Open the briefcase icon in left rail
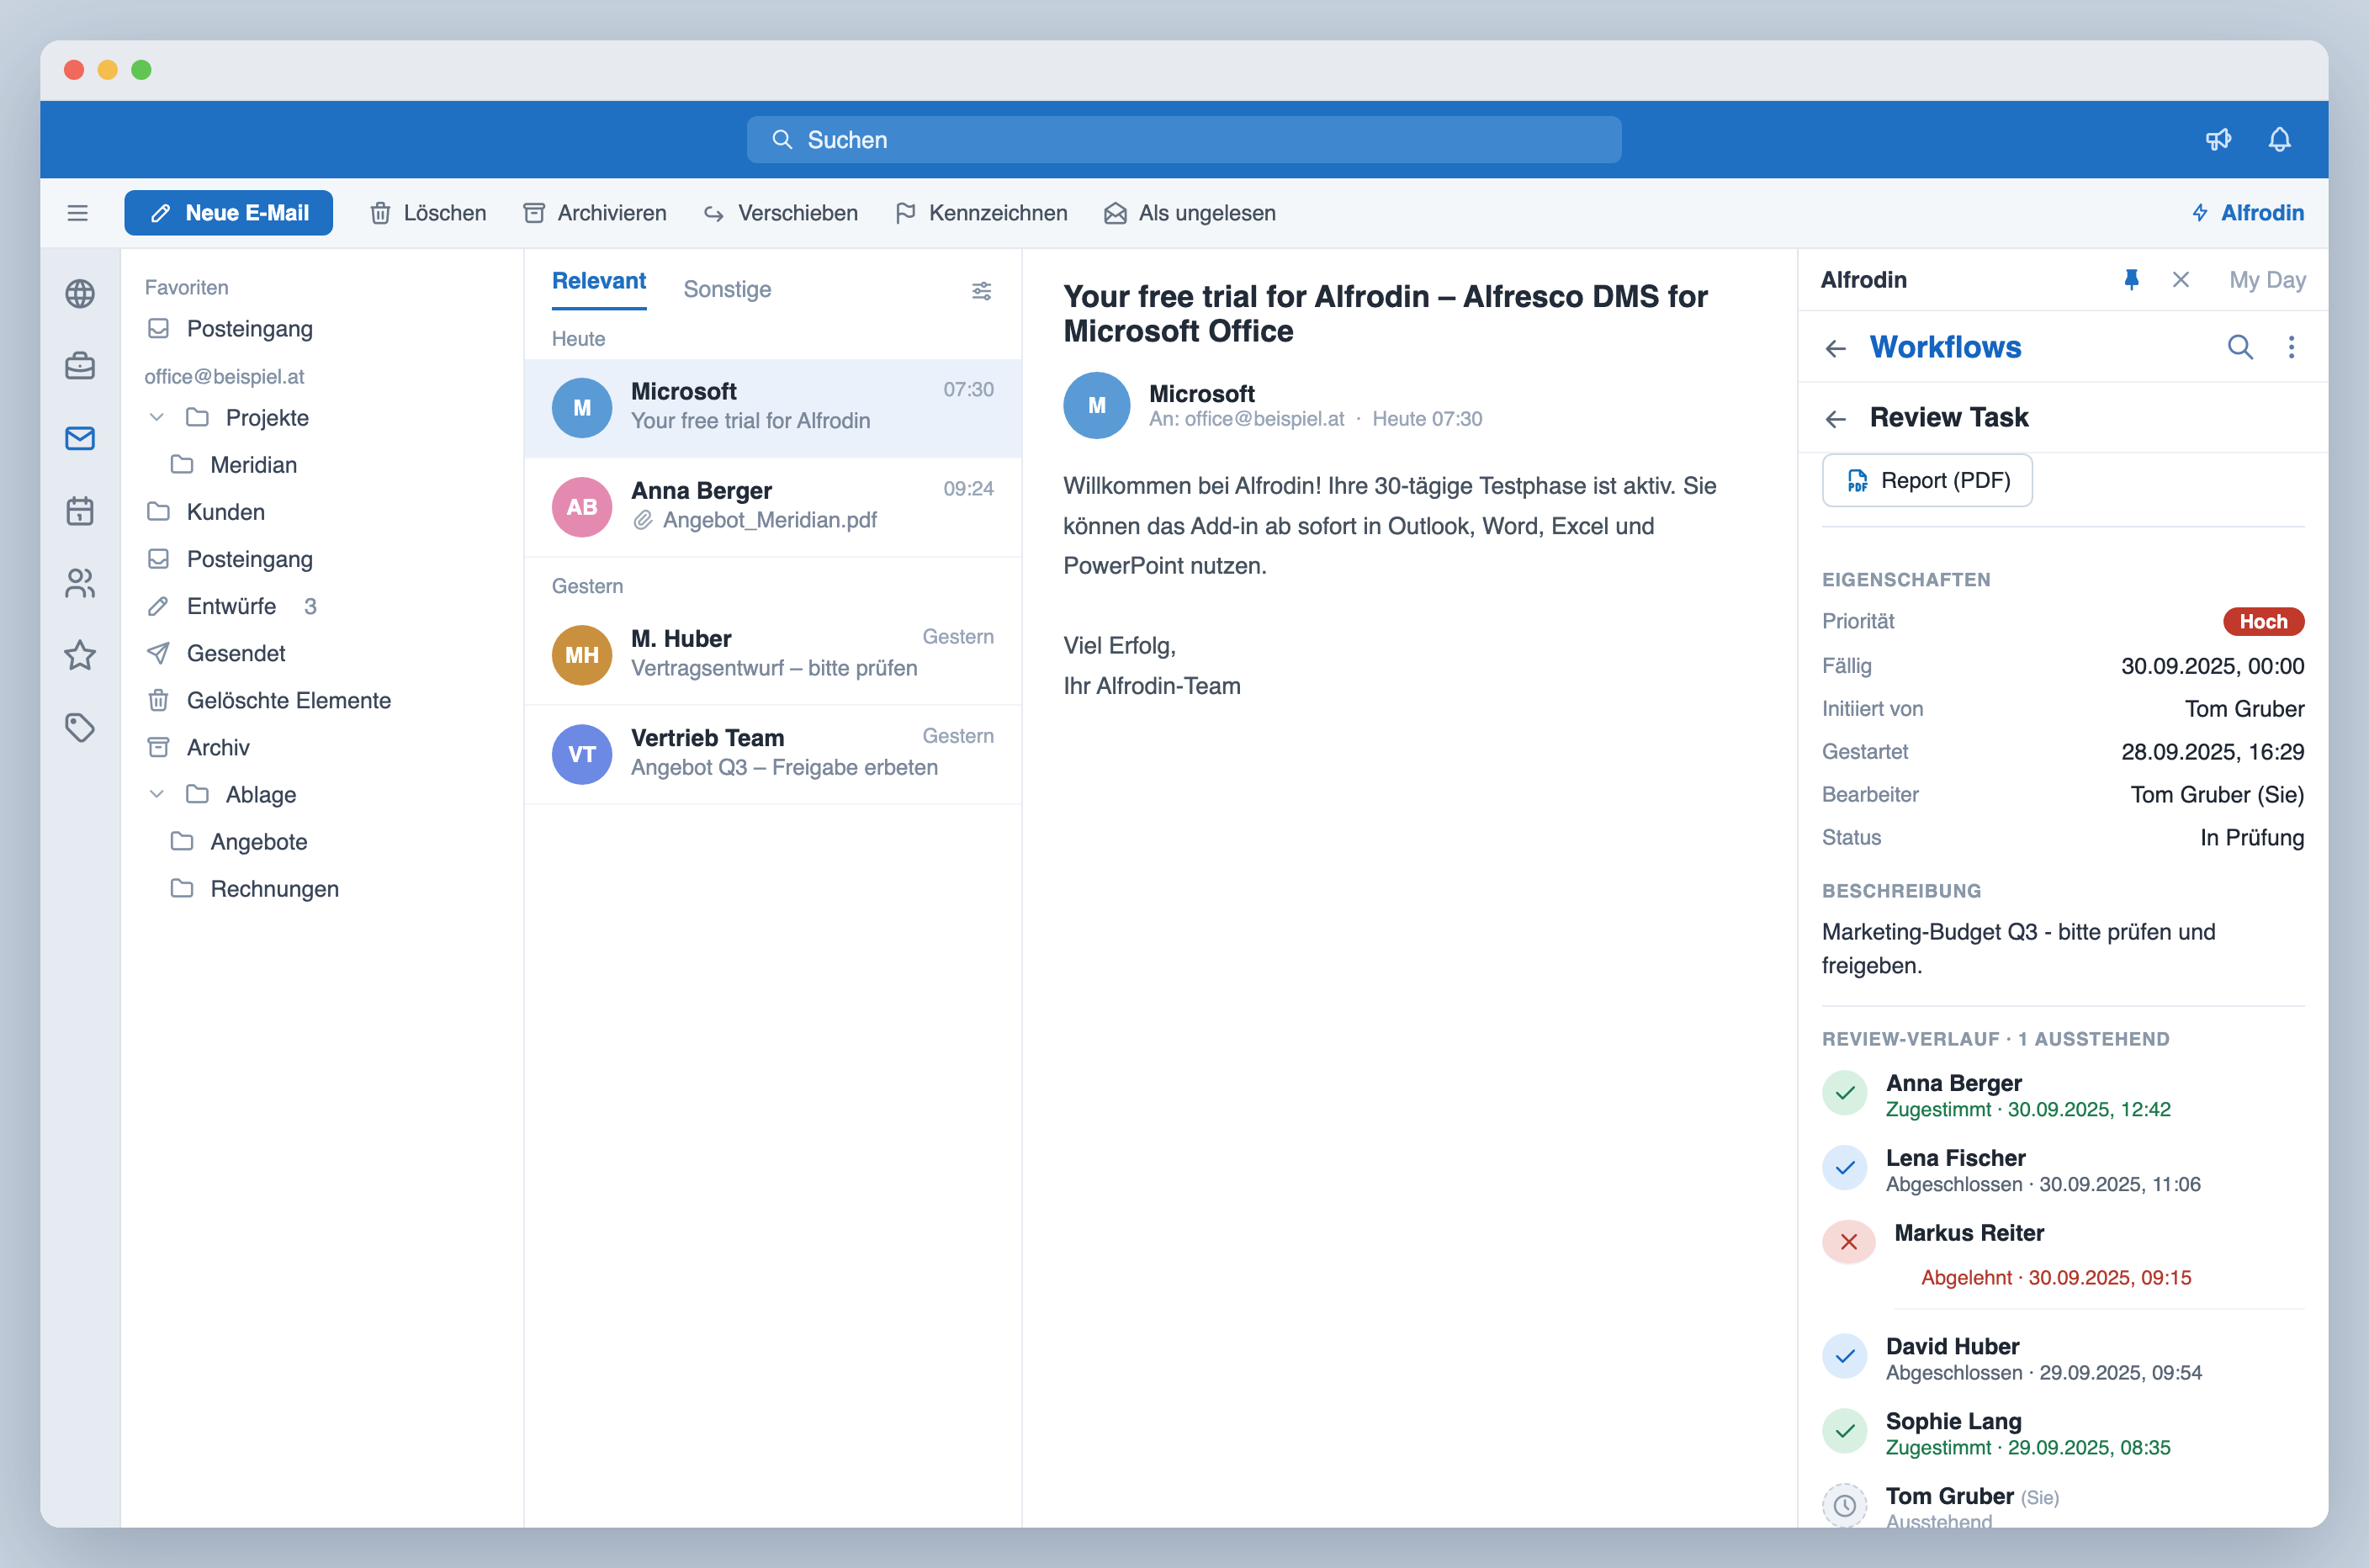 (80, 366)
